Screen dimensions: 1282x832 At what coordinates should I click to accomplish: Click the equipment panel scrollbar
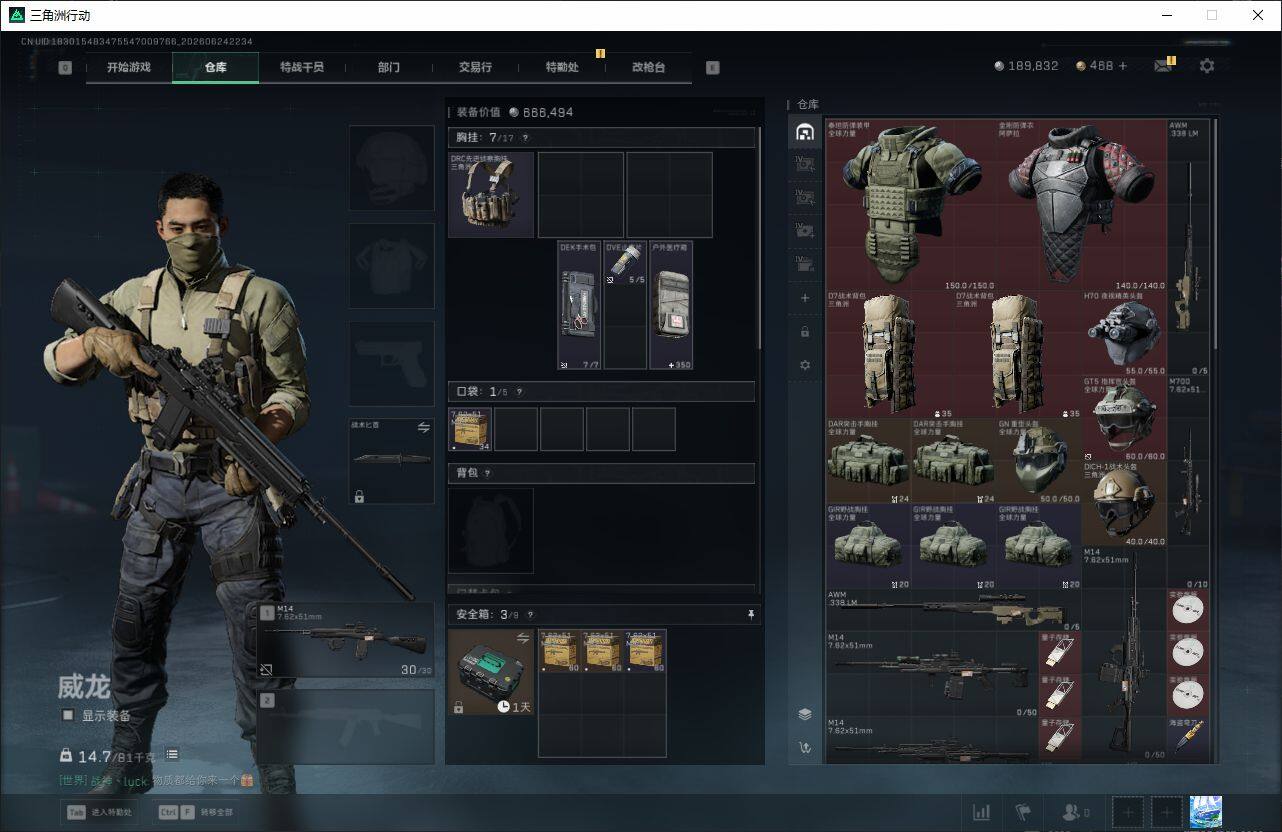tap(759, 240)
